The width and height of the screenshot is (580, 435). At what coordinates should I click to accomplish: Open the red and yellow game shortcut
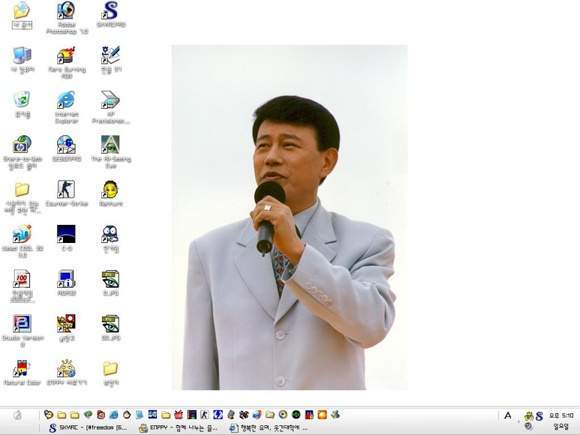[66, 324]
